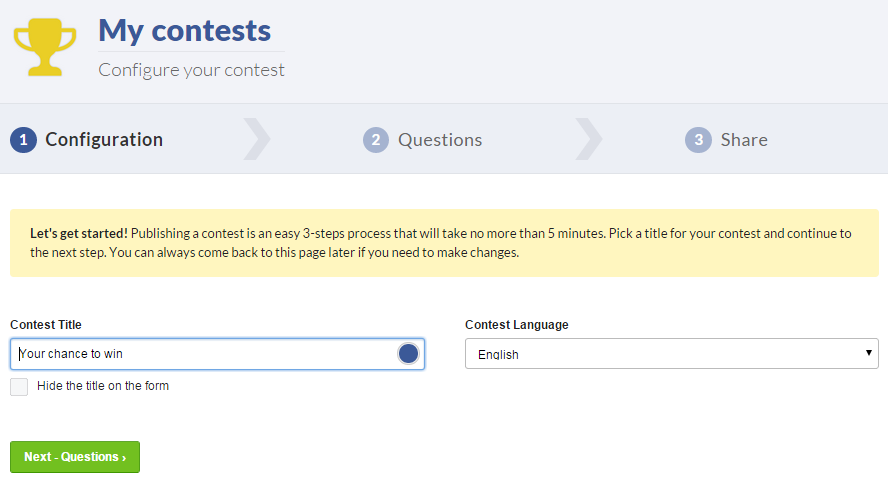Switch to the Questions step tab

point(422,140)
